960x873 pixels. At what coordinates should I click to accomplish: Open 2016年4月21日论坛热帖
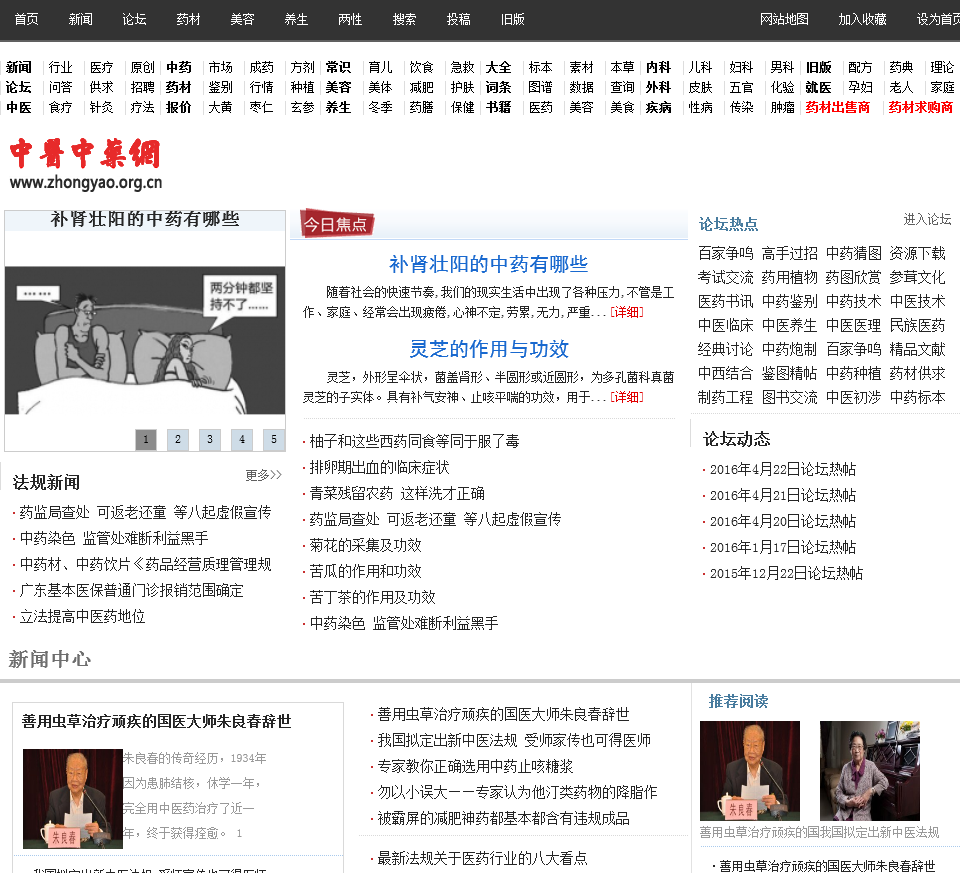[782, 495]
